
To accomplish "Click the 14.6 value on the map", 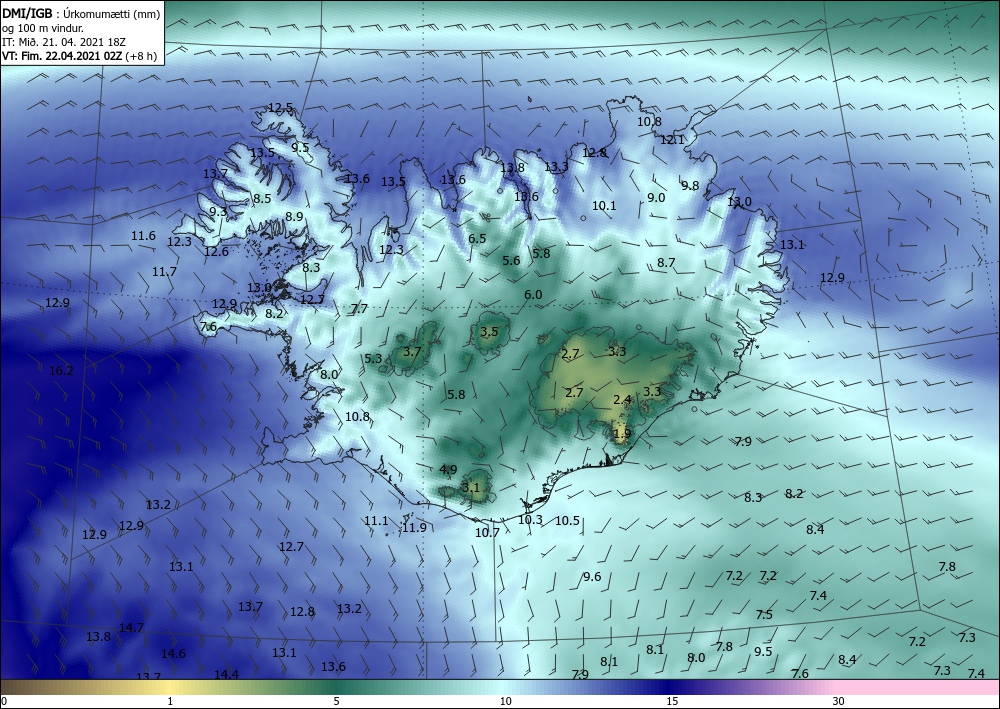I will click(x=173, y=654).
